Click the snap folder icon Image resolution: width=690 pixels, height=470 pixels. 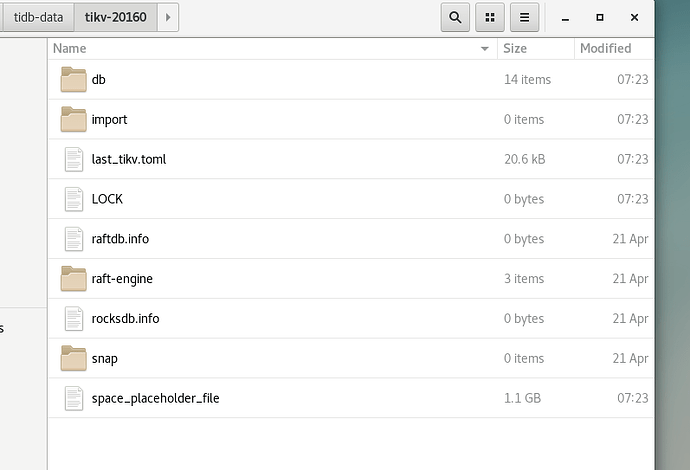pos(73,358)
